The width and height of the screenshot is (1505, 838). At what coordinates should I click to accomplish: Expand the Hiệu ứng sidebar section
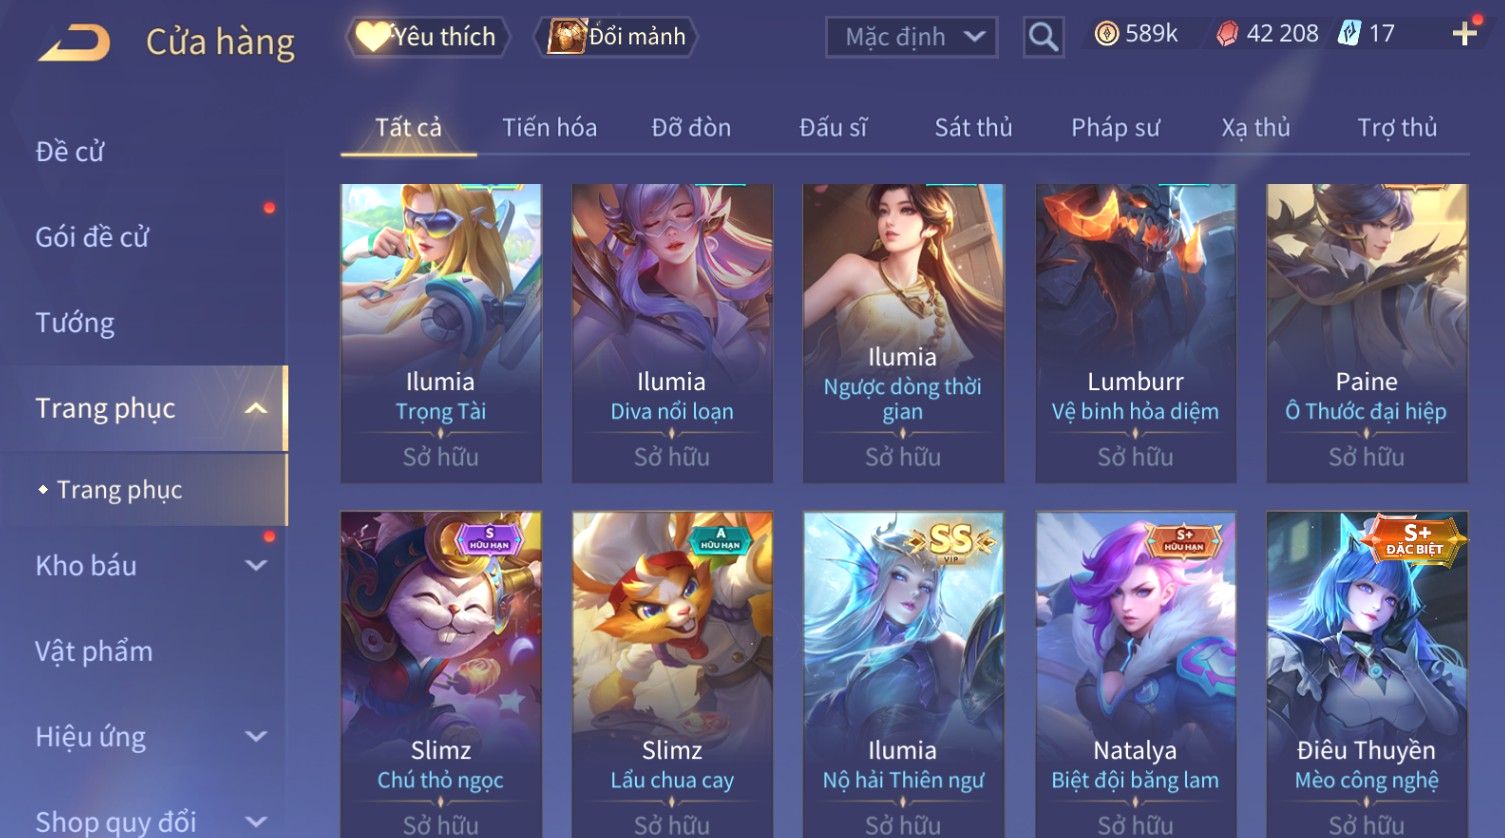256,737
